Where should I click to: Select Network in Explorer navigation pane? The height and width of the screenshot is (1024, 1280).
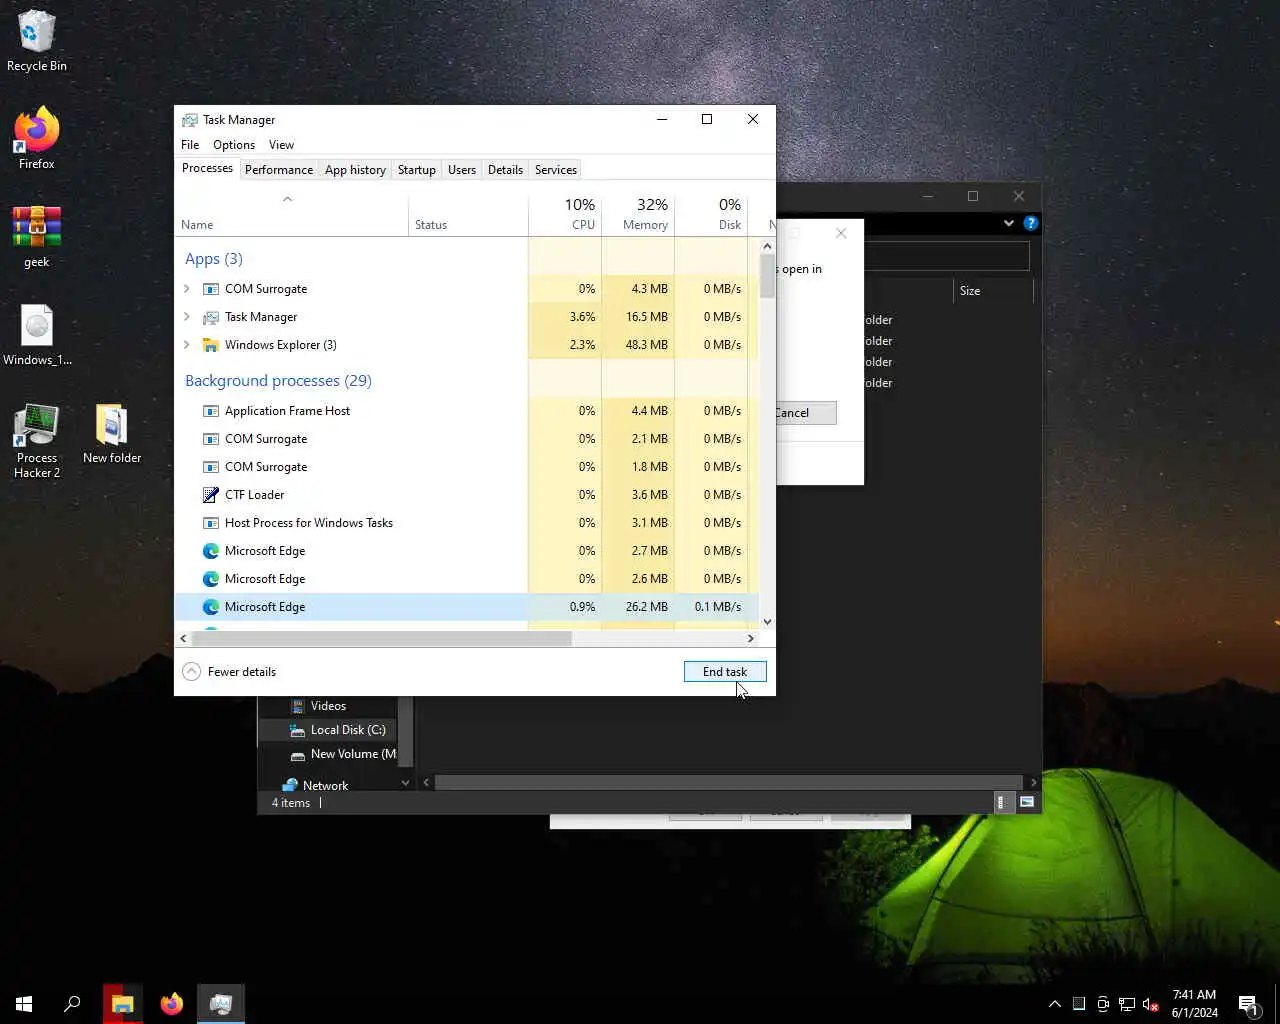pos(325,786)
